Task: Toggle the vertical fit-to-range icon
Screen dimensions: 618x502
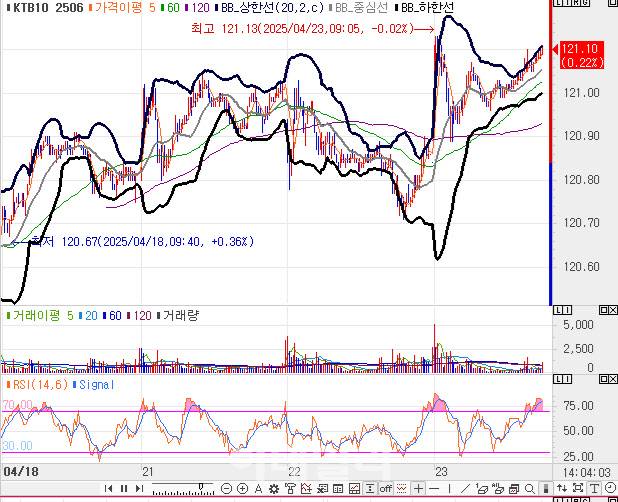Action: (370, 489)
